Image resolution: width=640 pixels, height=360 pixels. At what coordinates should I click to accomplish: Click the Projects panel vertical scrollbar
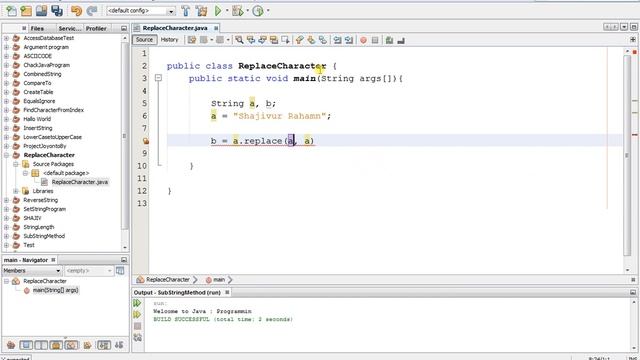click(125, 135)
